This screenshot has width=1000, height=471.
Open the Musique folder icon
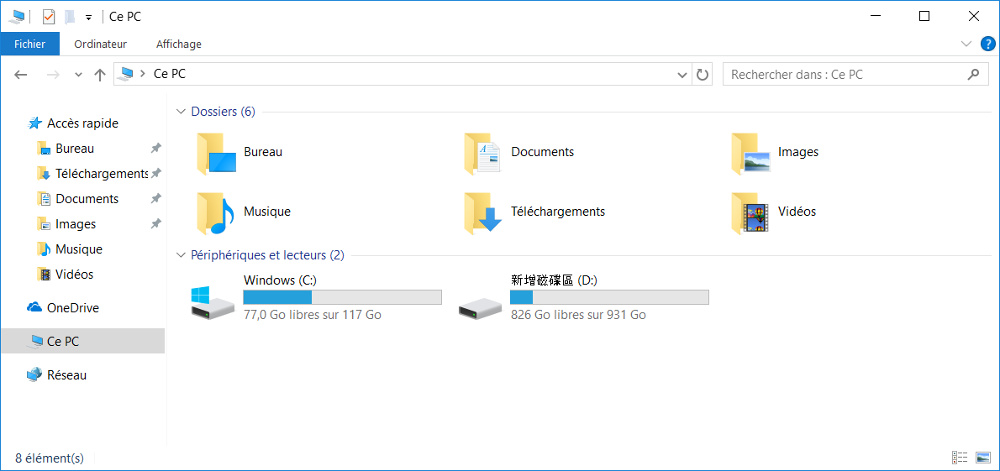(216, 212)
